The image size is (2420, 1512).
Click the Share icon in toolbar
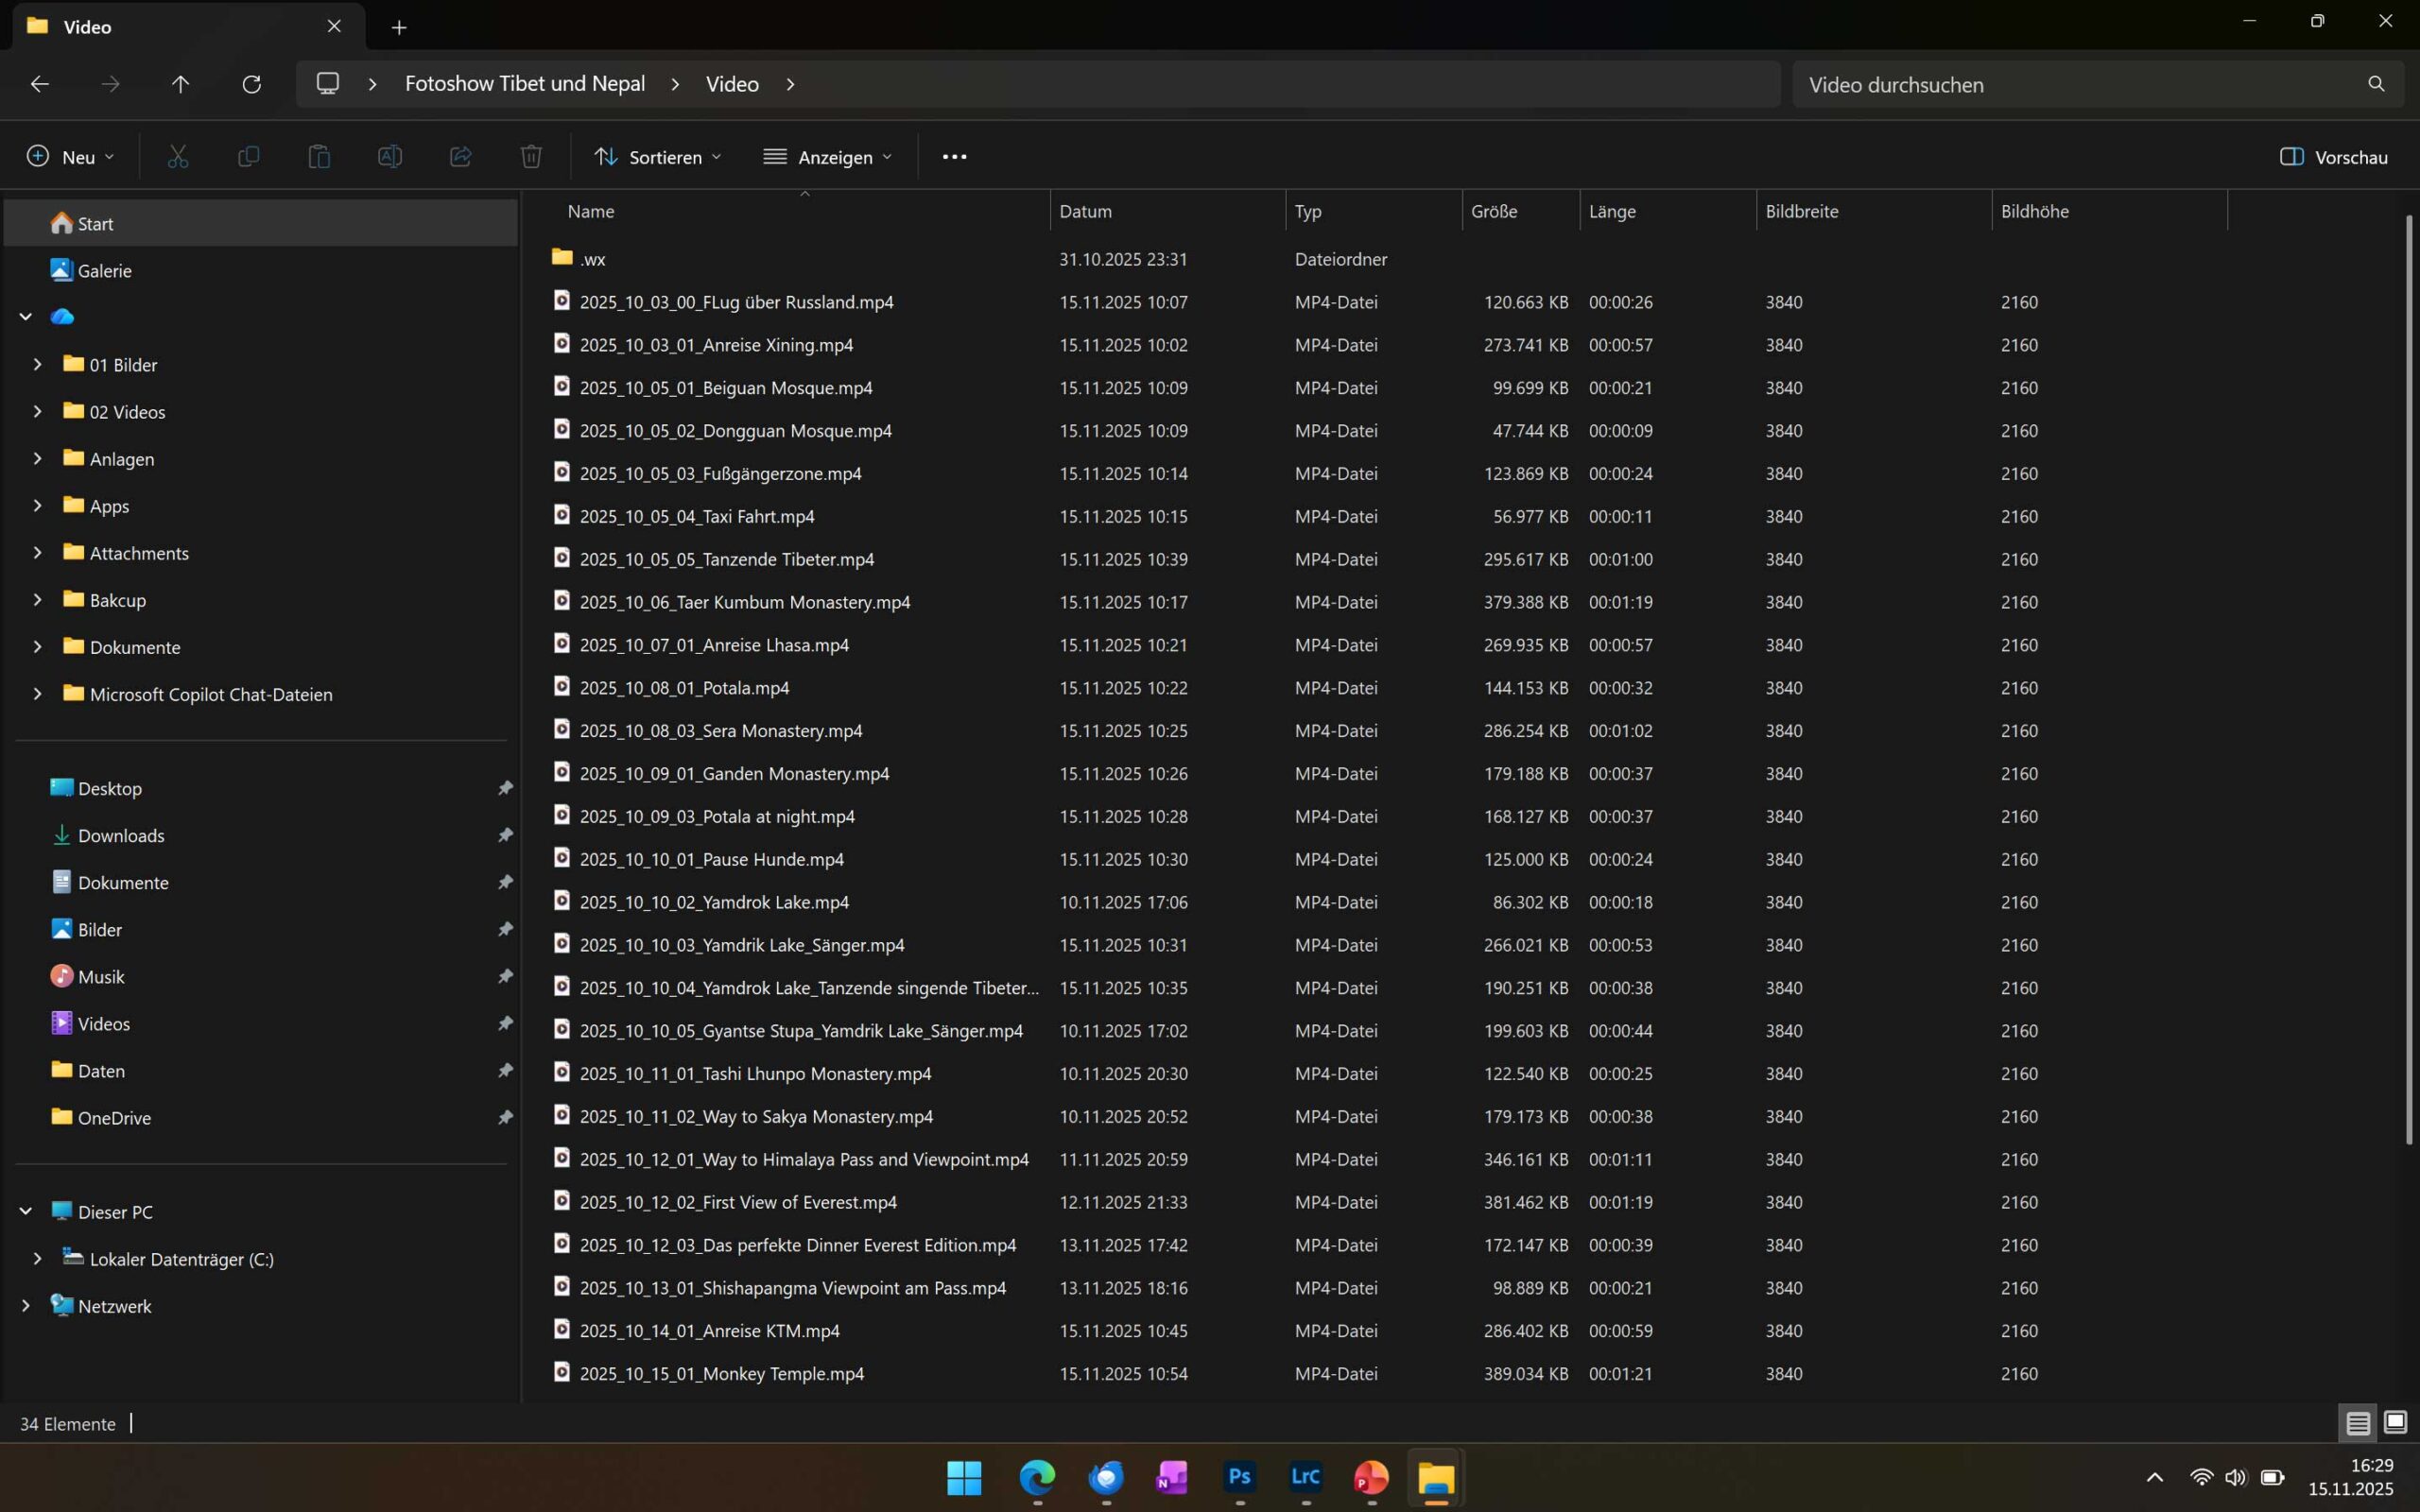pyautogui.click(x=460, y=157)
